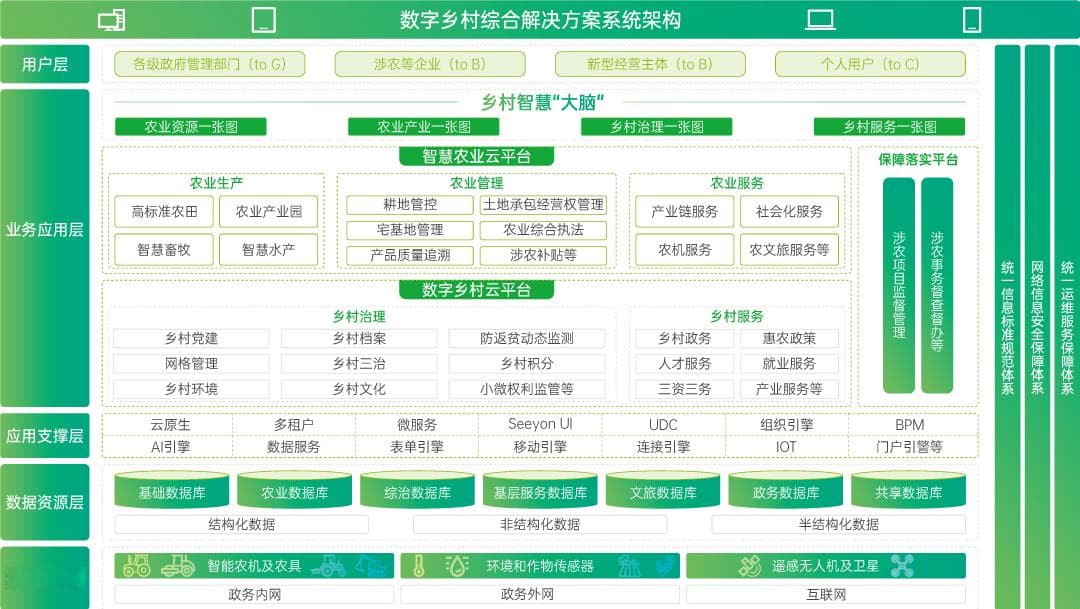Select the 产业链服务 box
The height and width of the screenshot is (609, 1080).
pyautogui.click(x=685, y=211)
